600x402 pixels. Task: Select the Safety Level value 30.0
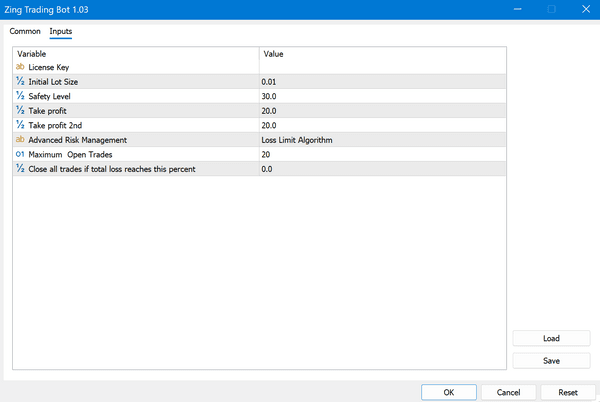(x=380, y=95)
